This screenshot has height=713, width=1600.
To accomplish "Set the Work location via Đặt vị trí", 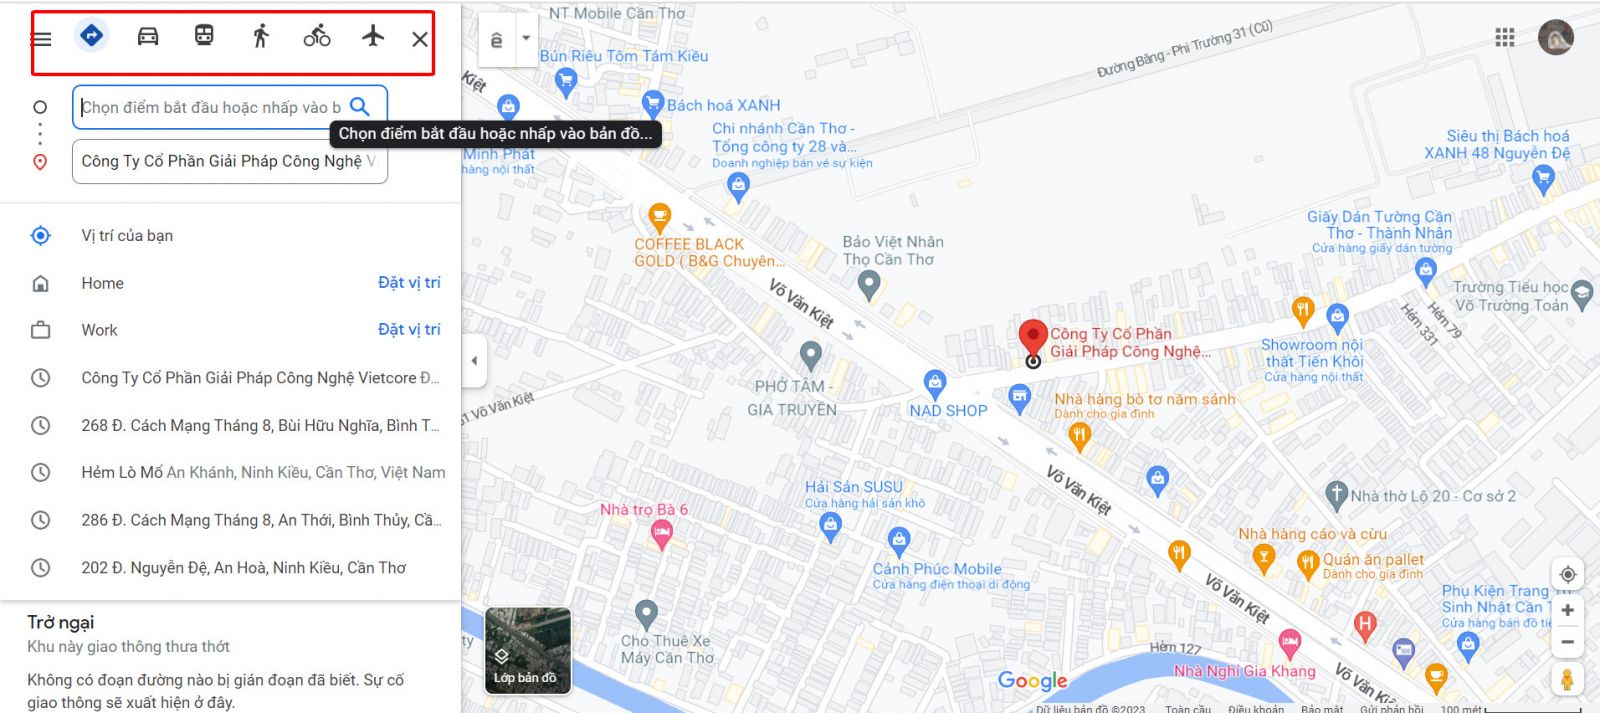I will [409, 330].
